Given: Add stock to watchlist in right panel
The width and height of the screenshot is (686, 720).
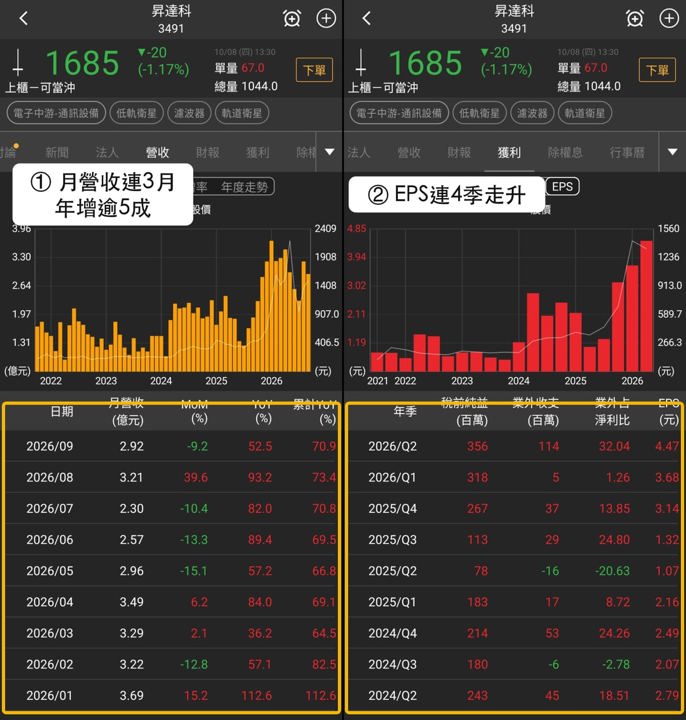Looking at the screenshot, I should coord(669,18).
